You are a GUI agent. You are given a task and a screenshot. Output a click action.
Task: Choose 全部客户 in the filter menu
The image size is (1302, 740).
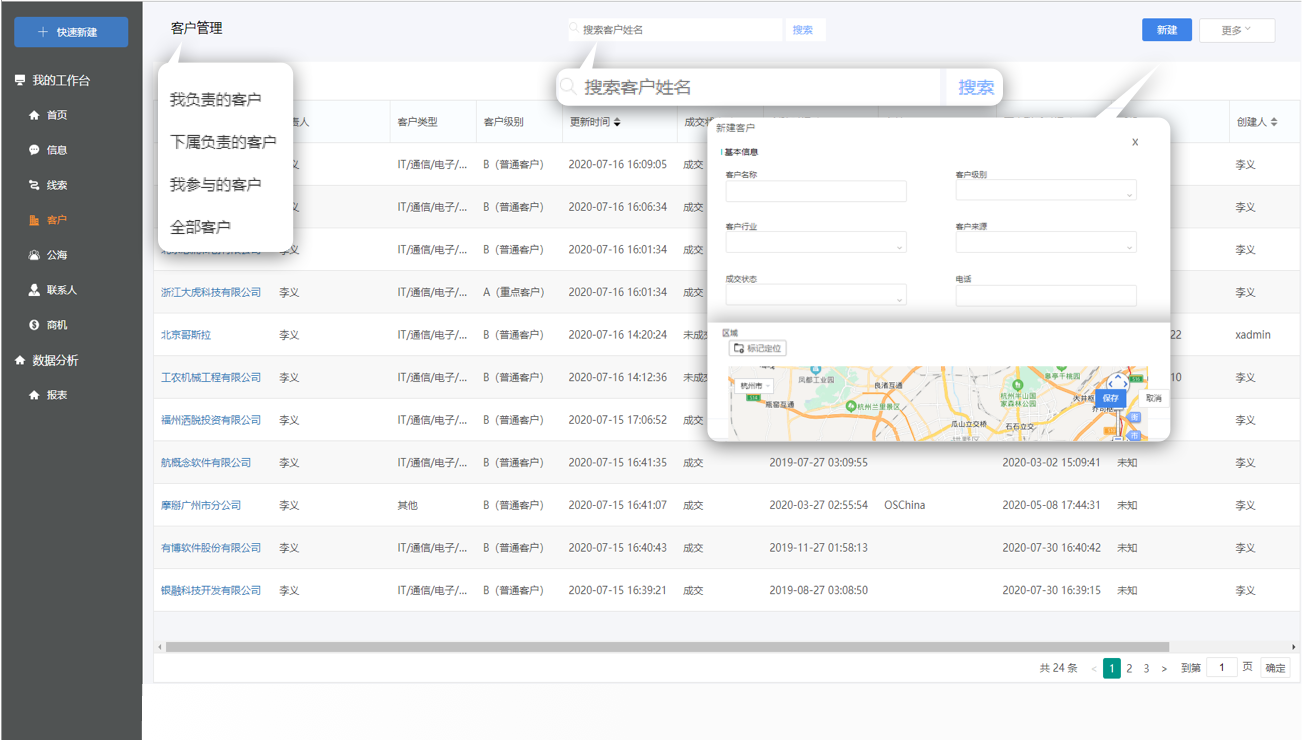click(x=201, y=227)
